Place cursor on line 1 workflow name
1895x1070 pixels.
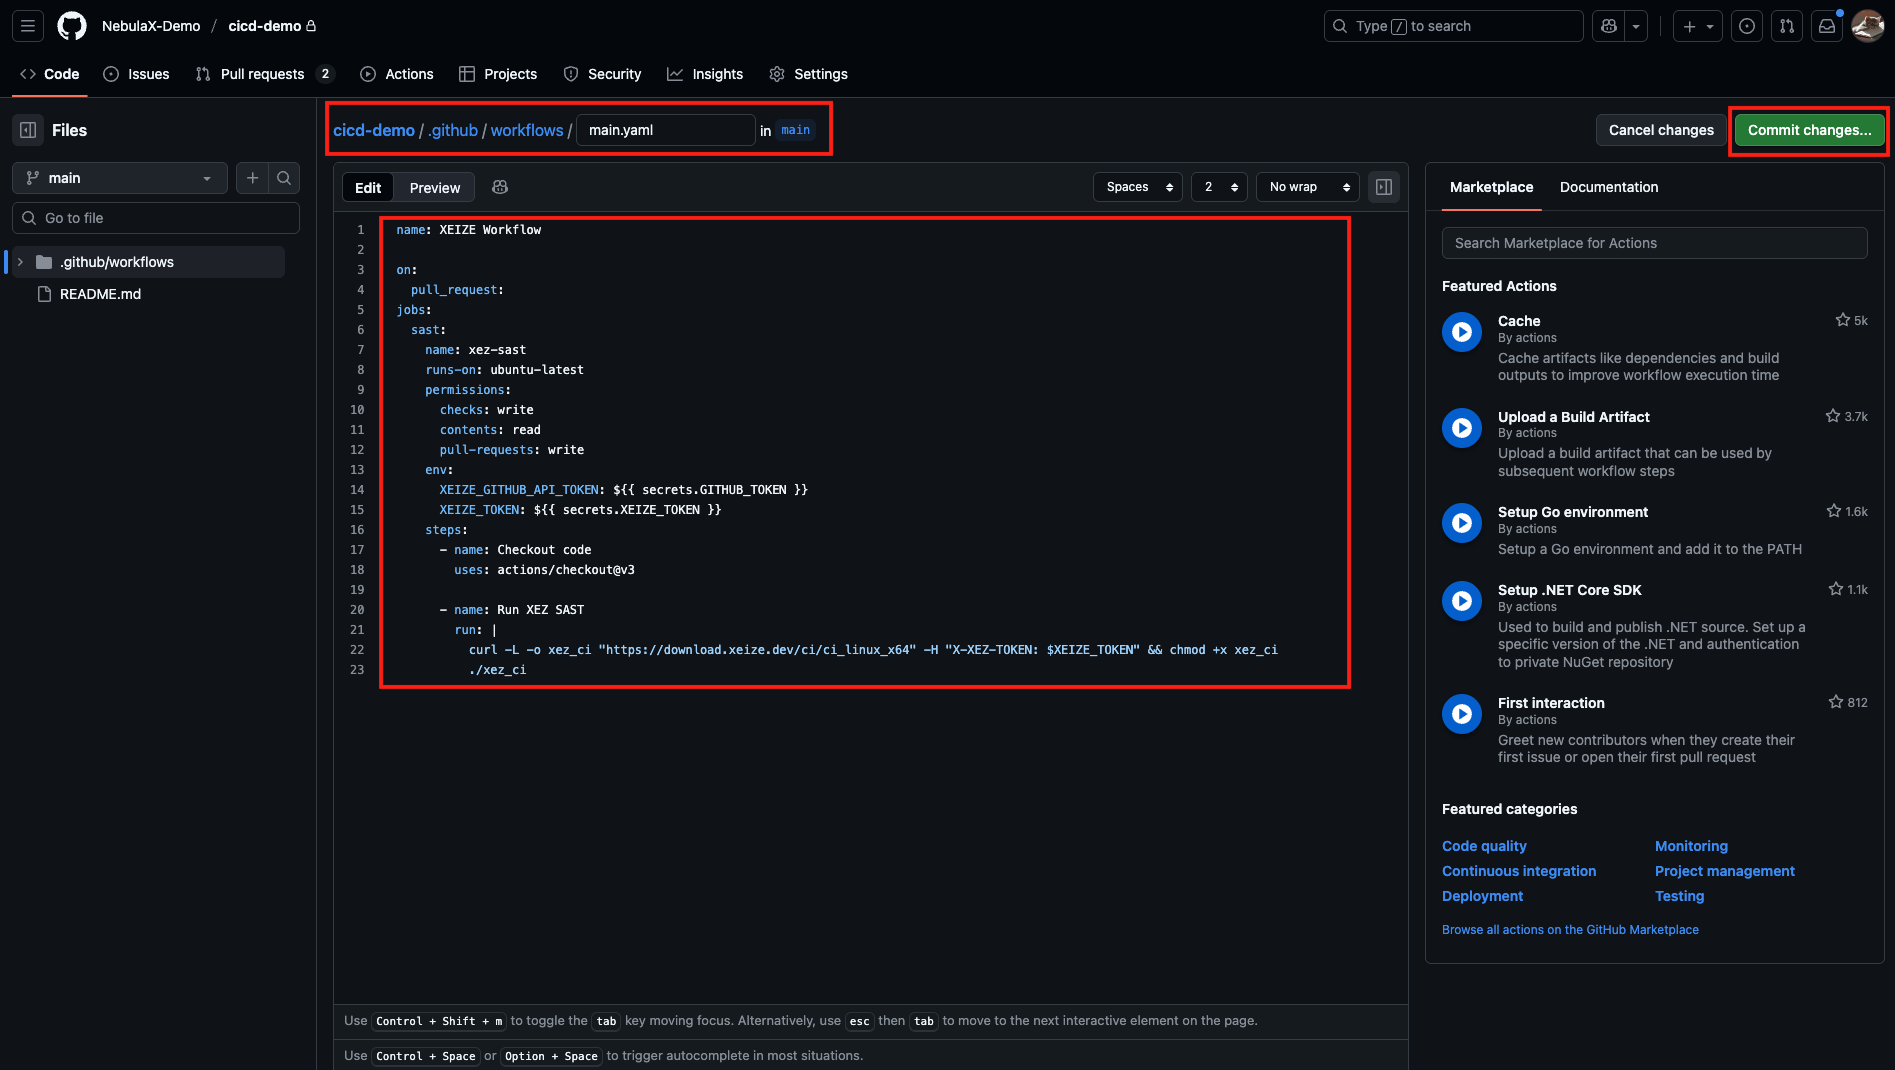(490, 230)
